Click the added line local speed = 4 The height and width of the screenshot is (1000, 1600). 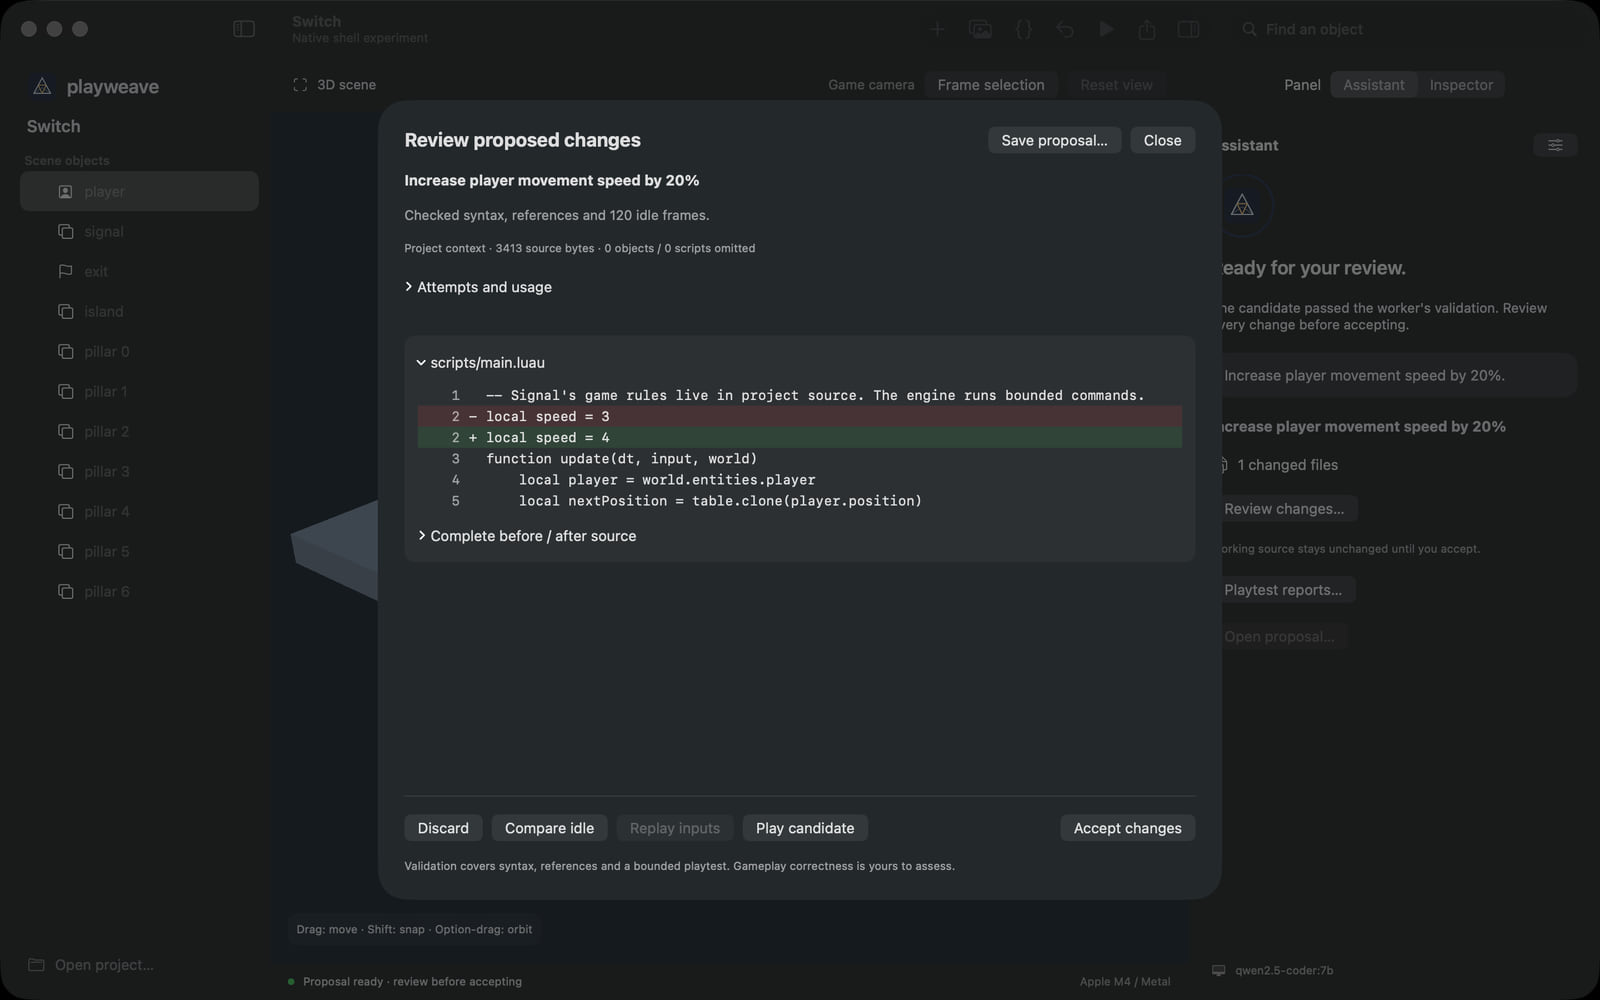click(799, 437)
